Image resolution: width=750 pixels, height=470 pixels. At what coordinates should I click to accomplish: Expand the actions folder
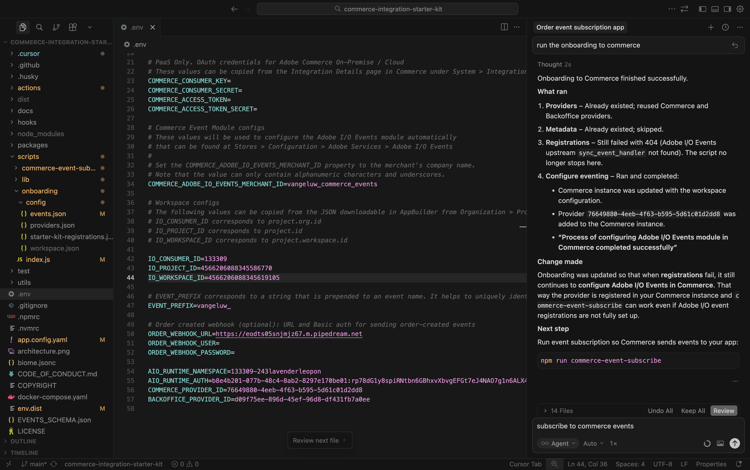click(x=57, y=88)
